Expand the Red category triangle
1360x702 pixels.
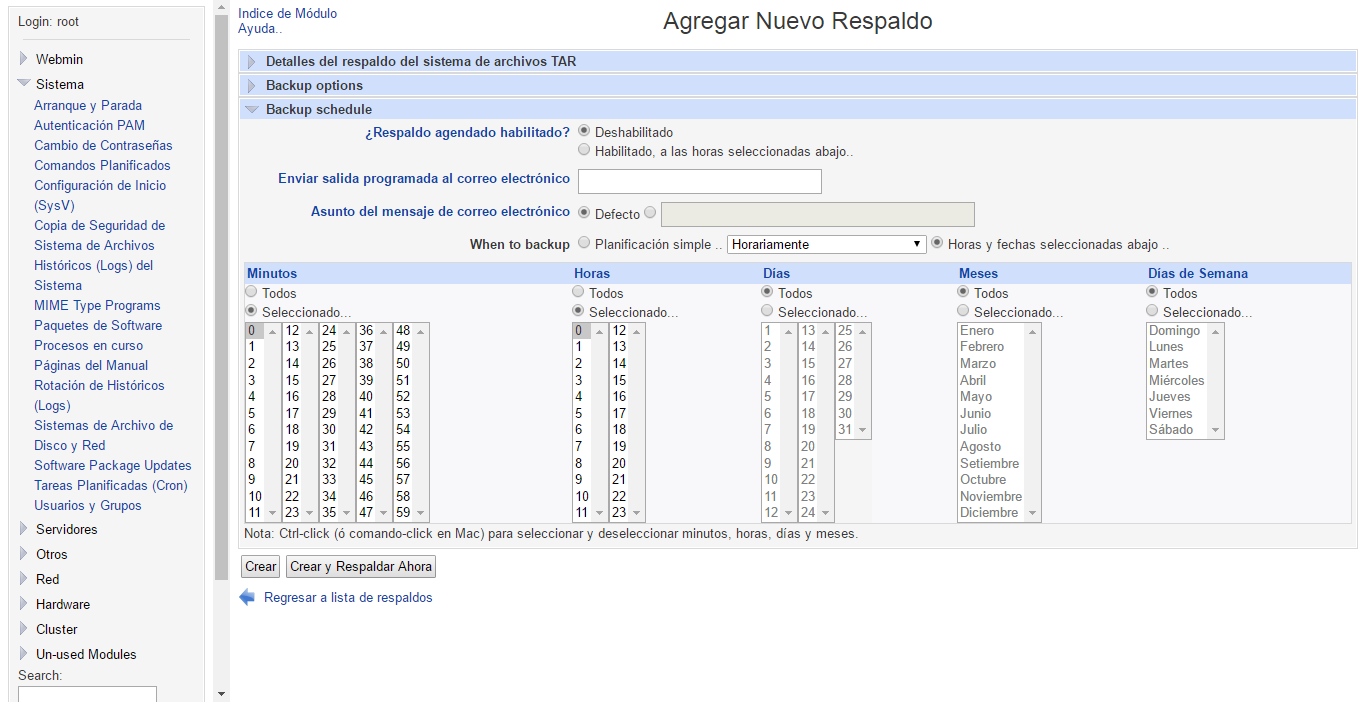[x=23, y=579]
